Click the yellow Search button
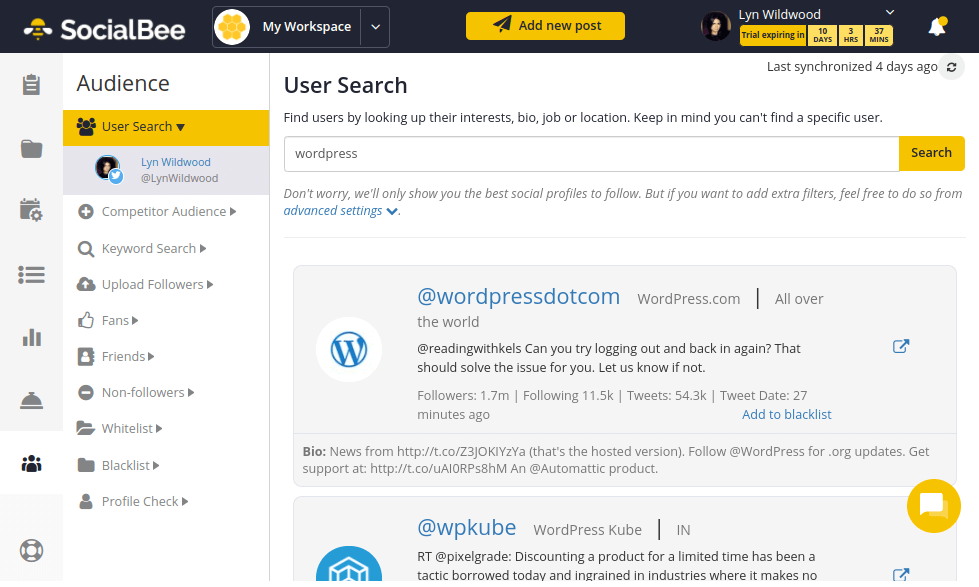The width and height of the screenshot is (979, 587). tap(932, 153)
